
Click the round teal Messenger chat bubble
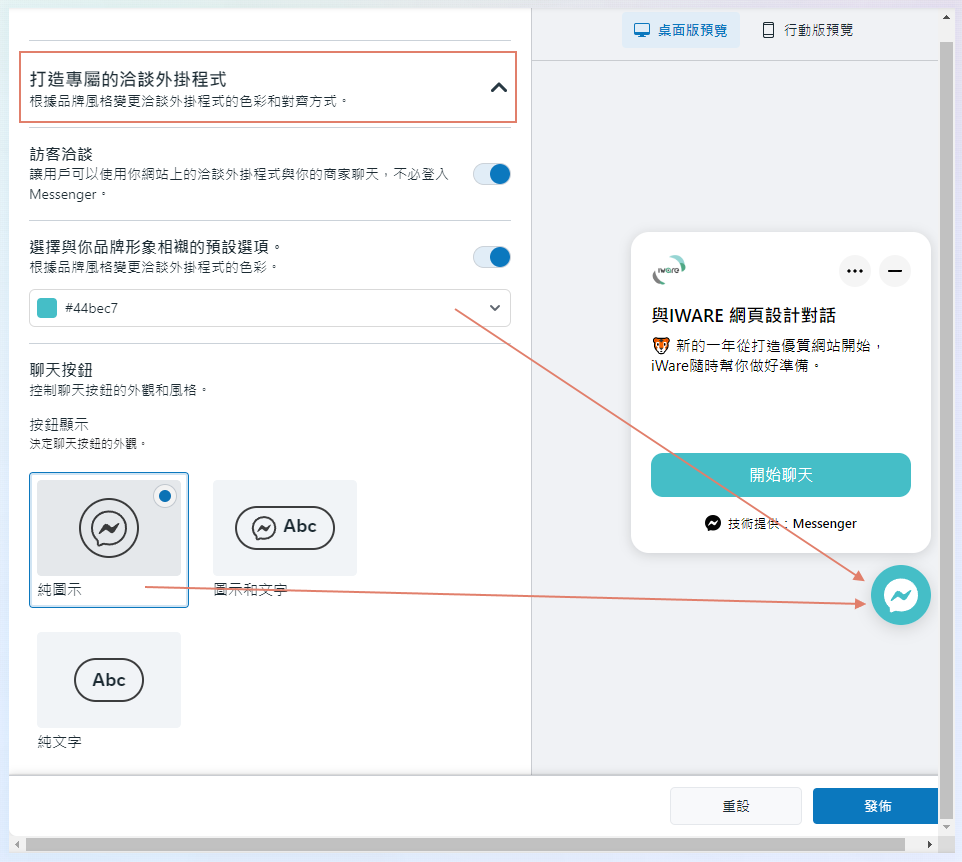click(x=901, y=595)
